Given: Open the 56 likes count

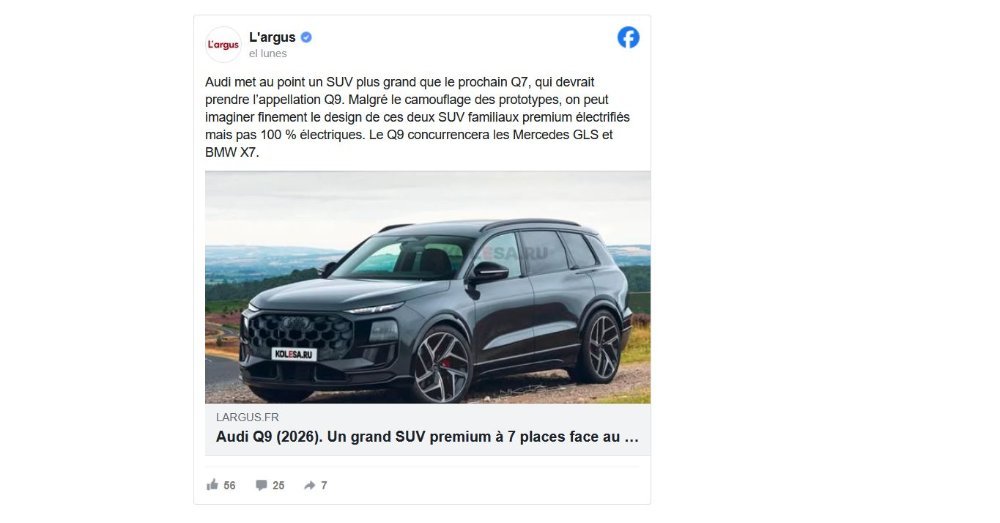Looking at the screenshot, I should point(230,485).
